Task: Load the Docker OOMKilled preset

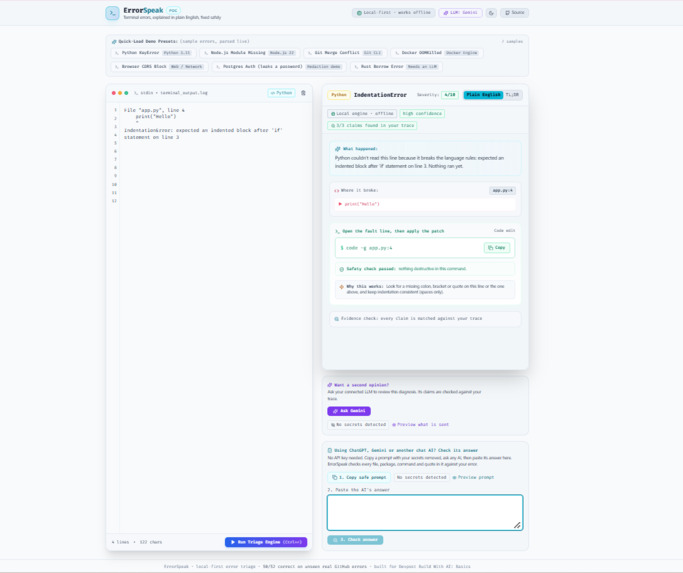Action: (x=436, y=53)
